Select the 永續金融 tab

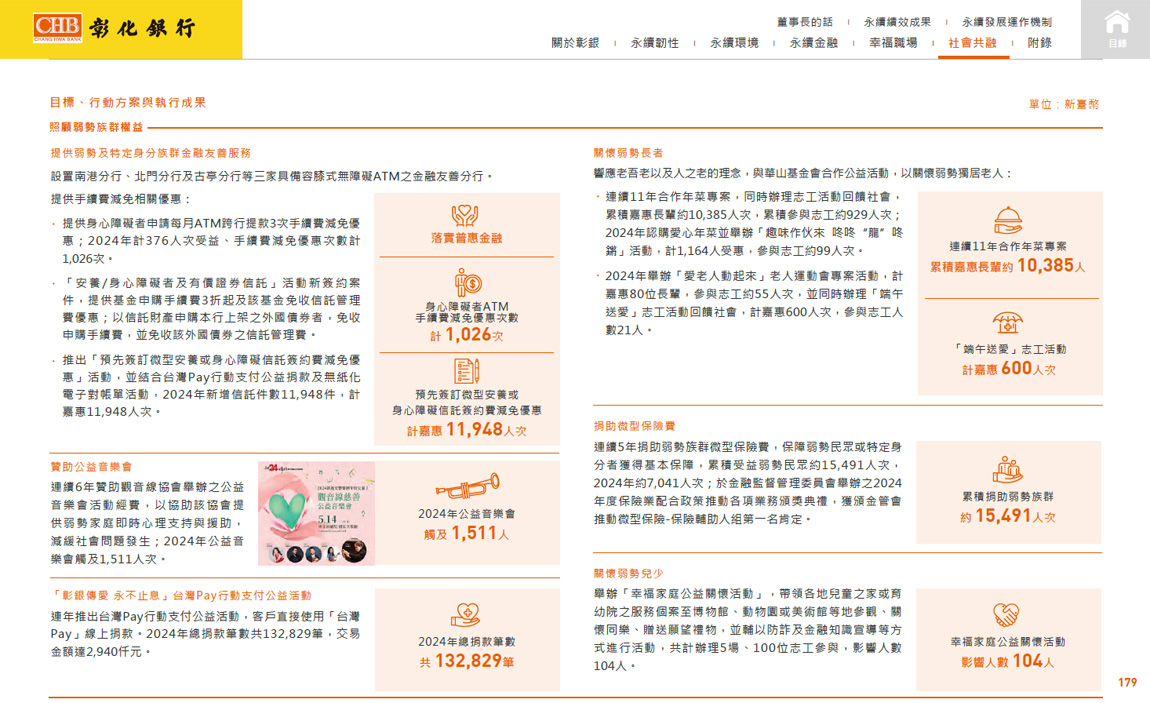(x=813, y=43)
